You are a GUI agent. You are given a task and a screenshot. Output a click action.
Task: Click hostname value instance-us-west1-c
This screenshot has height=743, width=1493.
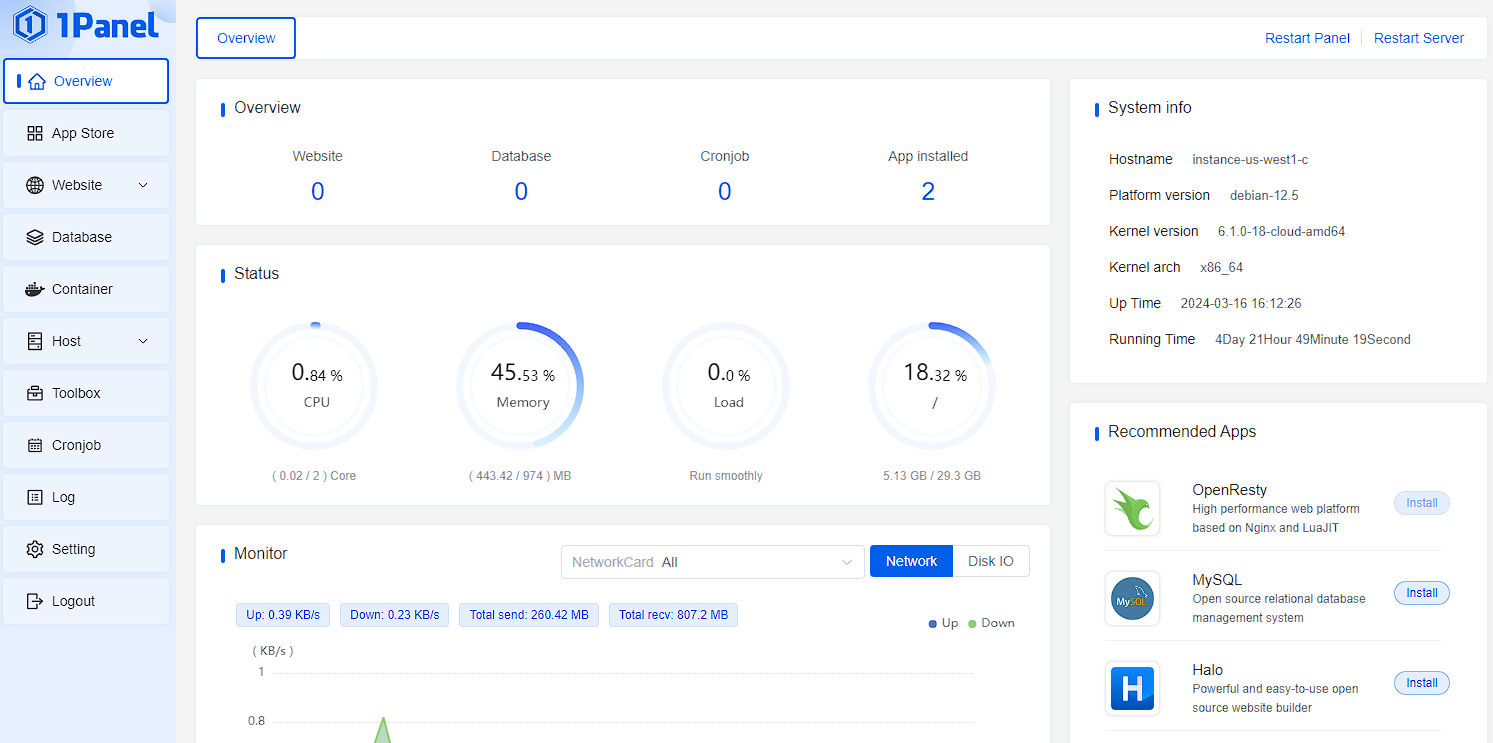1250,160
